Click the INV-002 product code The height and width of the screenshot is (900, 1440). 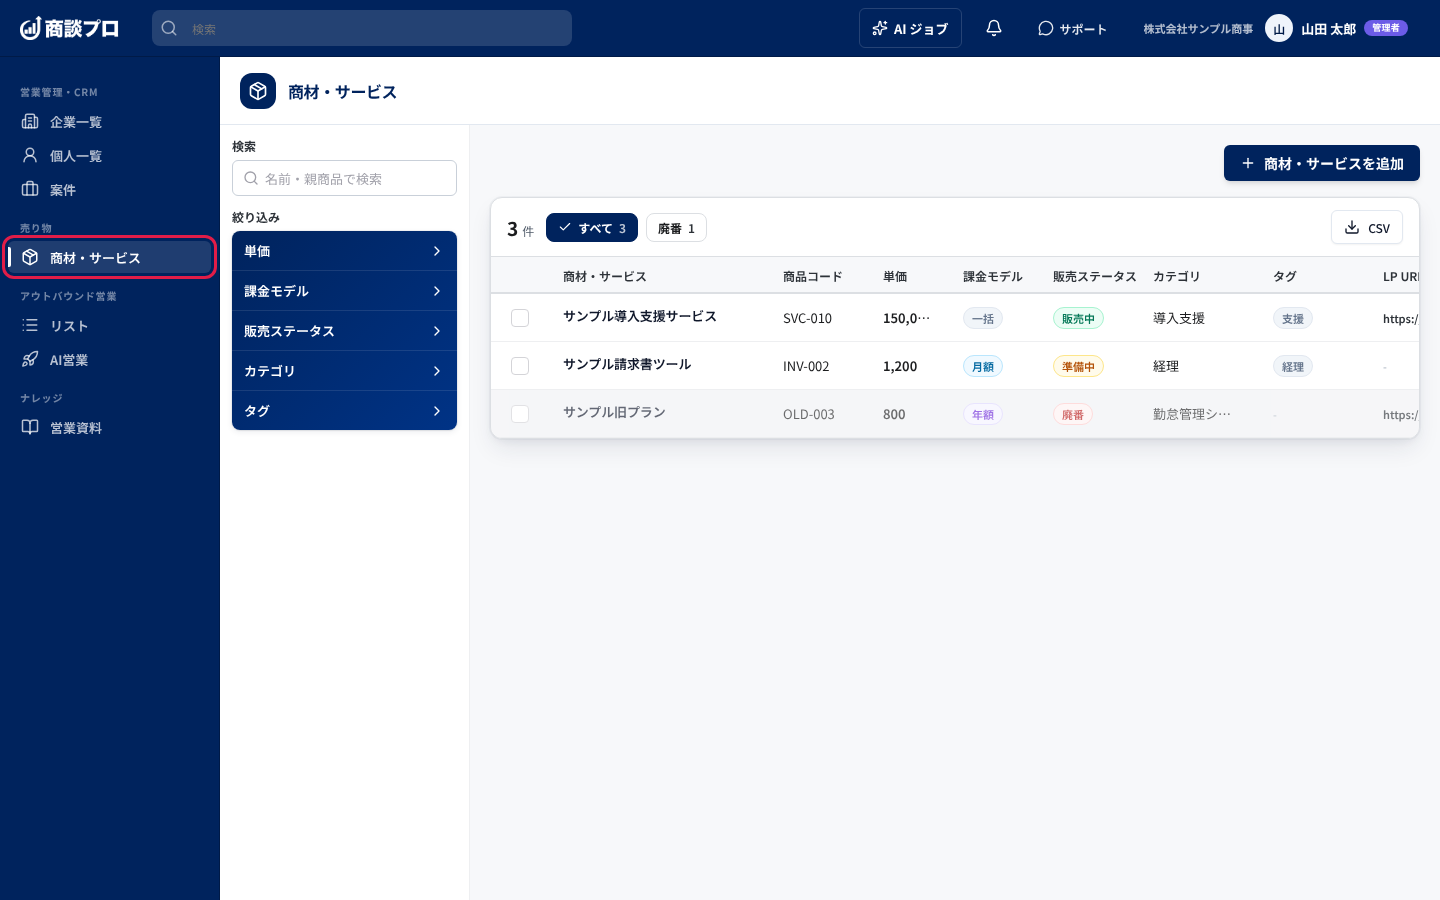806,366
